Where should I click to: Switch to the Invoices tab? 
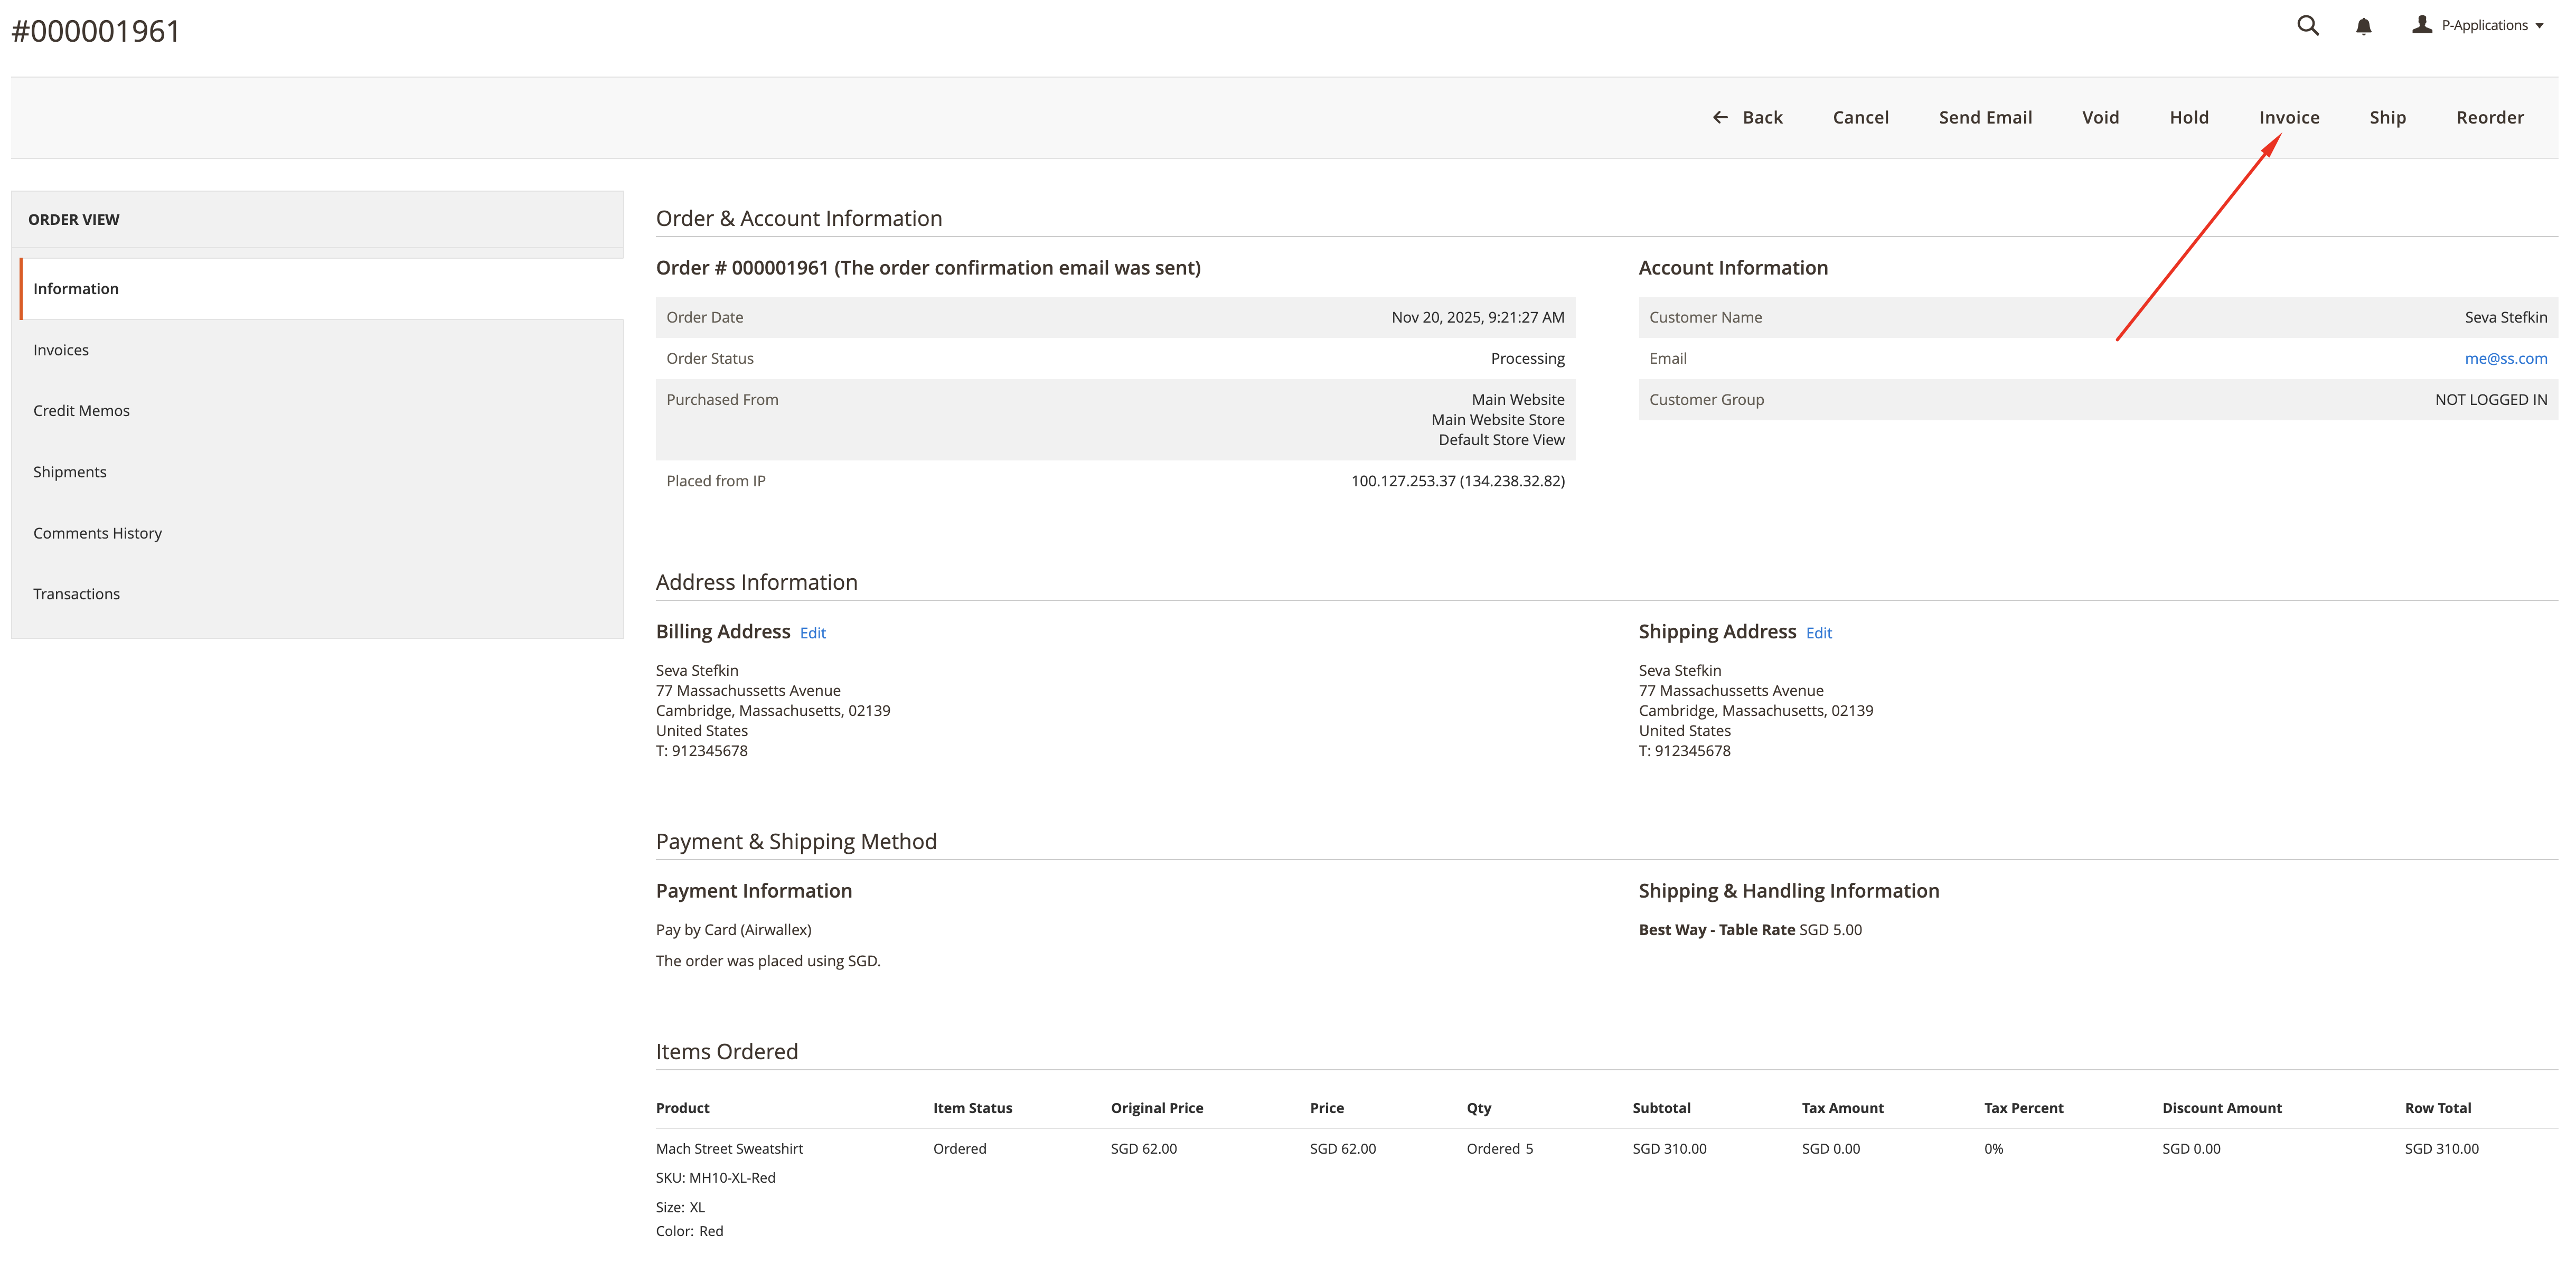coord(61,349)
